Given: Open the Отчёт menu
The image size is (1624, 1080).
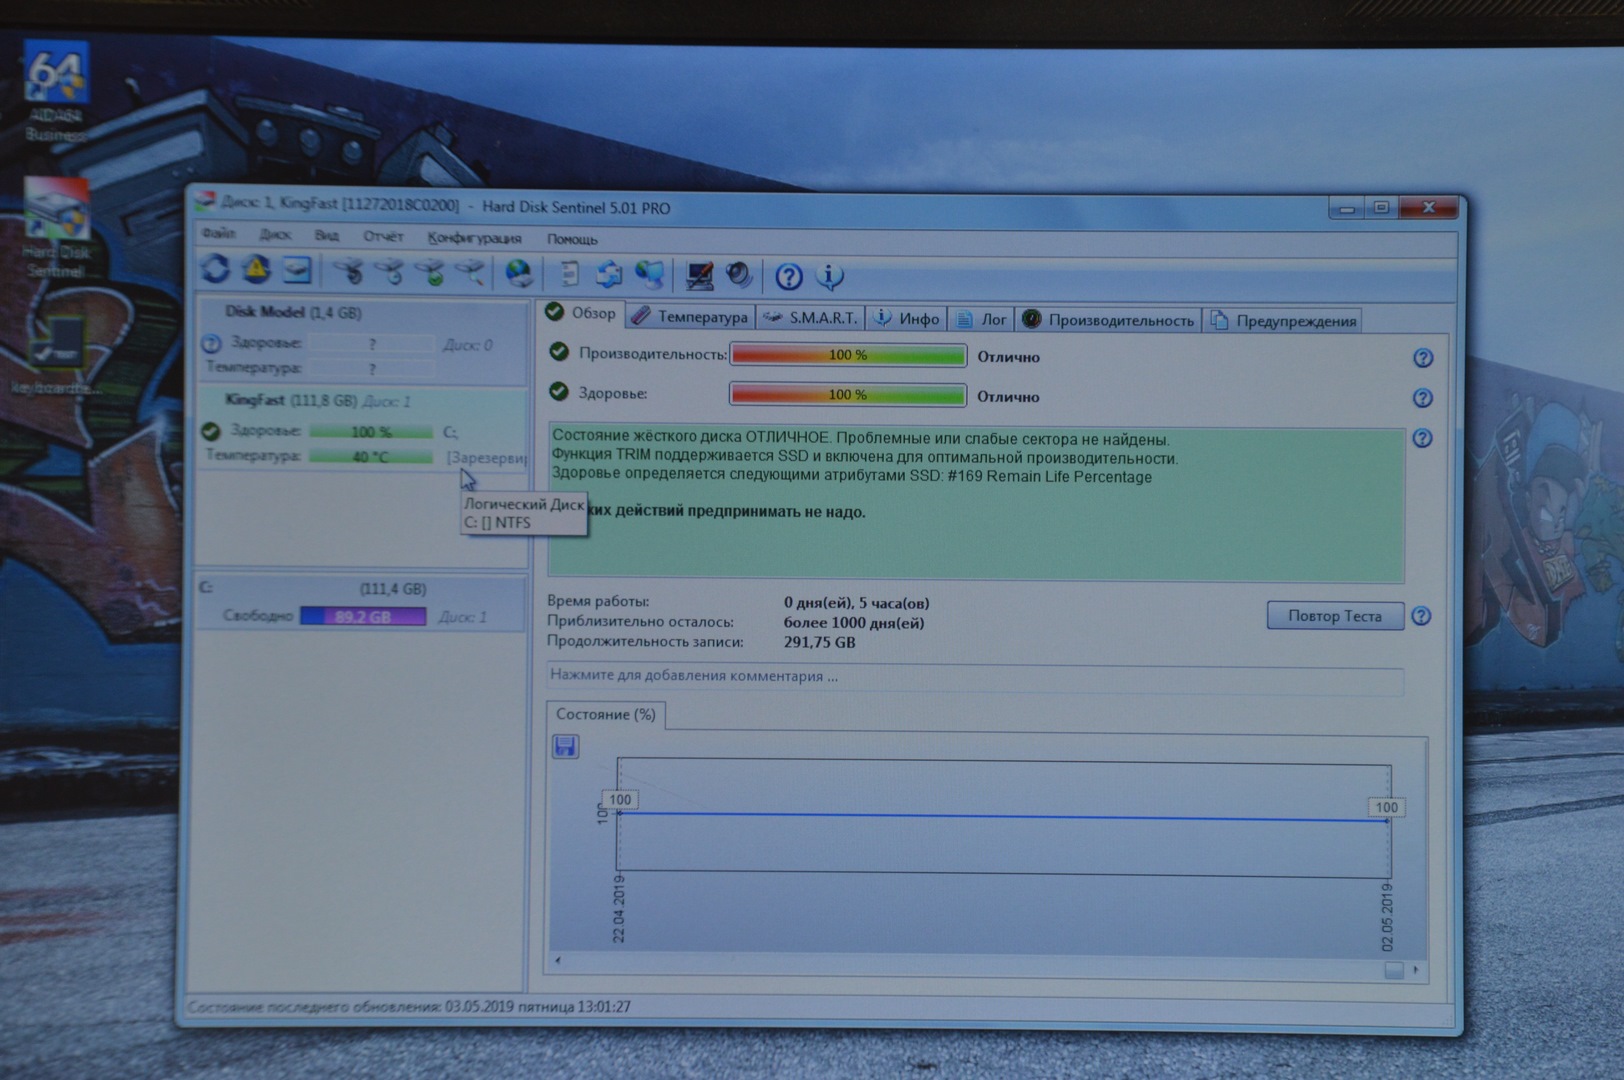Looking at the screenshot, I should pos(382,236).
